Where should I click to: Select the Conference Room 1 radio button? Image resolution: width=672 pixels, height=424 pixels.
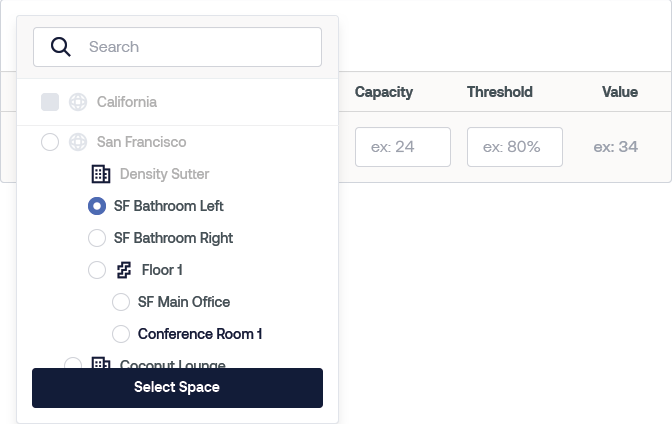pyautogui.click(x=121, y=334)
